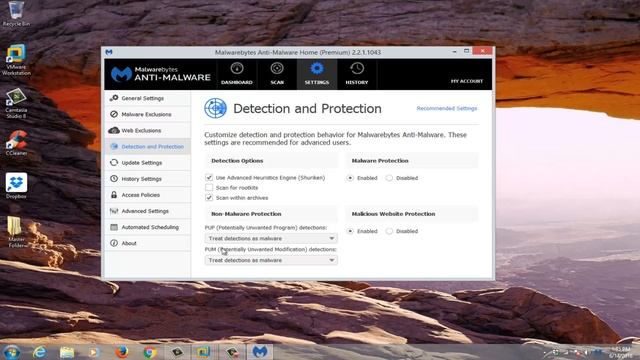Image resolution: width=640 pixels, height=360 pixels.
Task: Enable Scan for rootkits checkbox
Action: (209, 187)
